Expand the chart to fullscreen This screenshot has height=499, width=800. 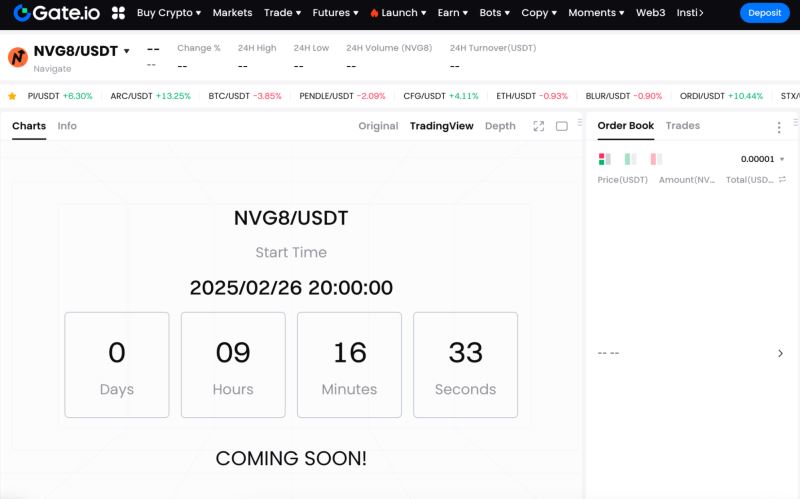click(539, 126)
